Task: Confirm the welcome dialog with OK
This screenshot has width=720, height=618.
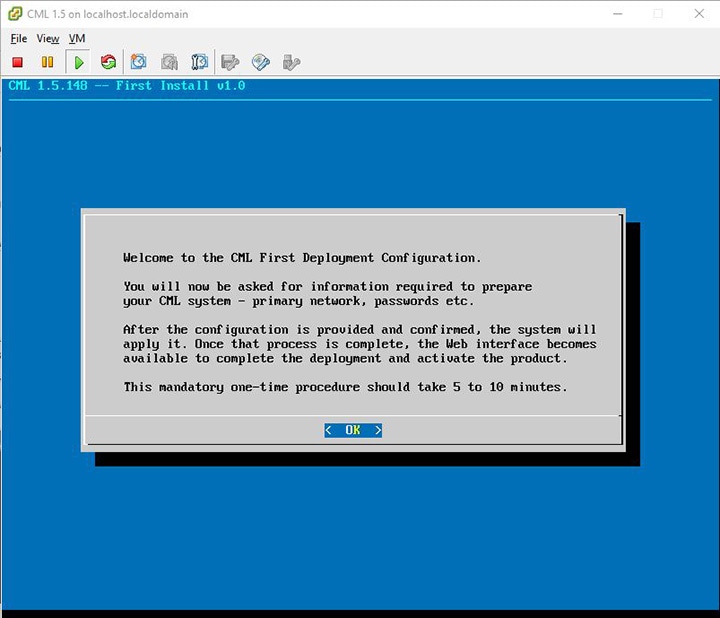Action: (x=353, y=430)
